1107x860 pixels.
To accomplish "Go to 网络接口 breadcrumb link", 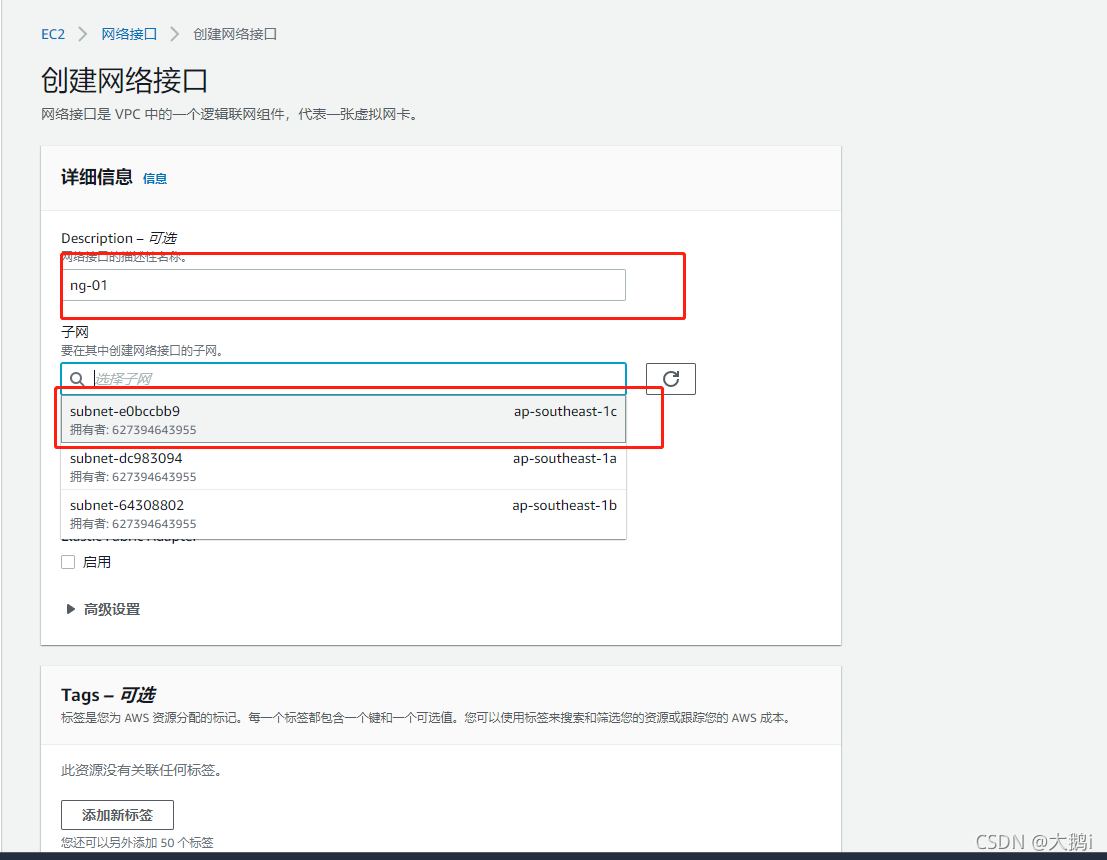I will (129, 34).
